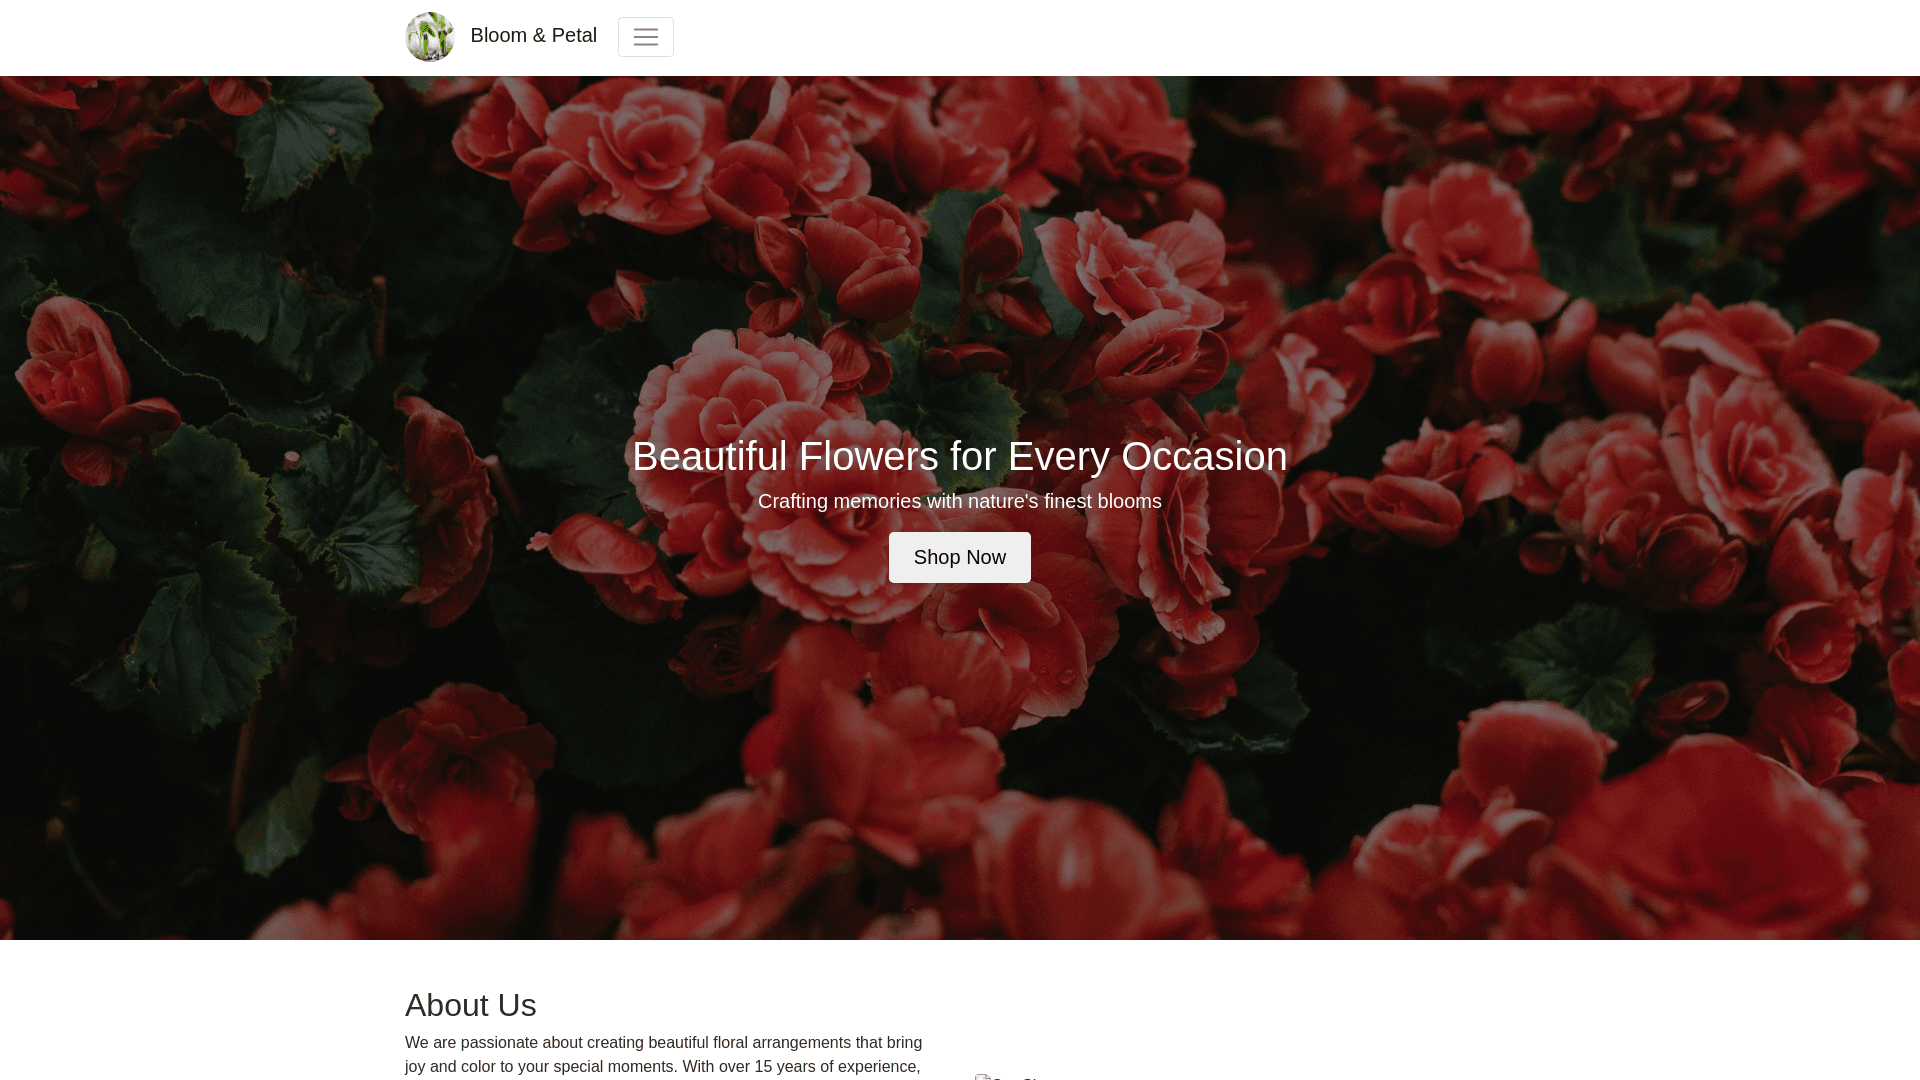Click the round Bloom & Petal logo image
Image resolution: width=1920 pixels, height=1080 pixels.
point(430,37)
